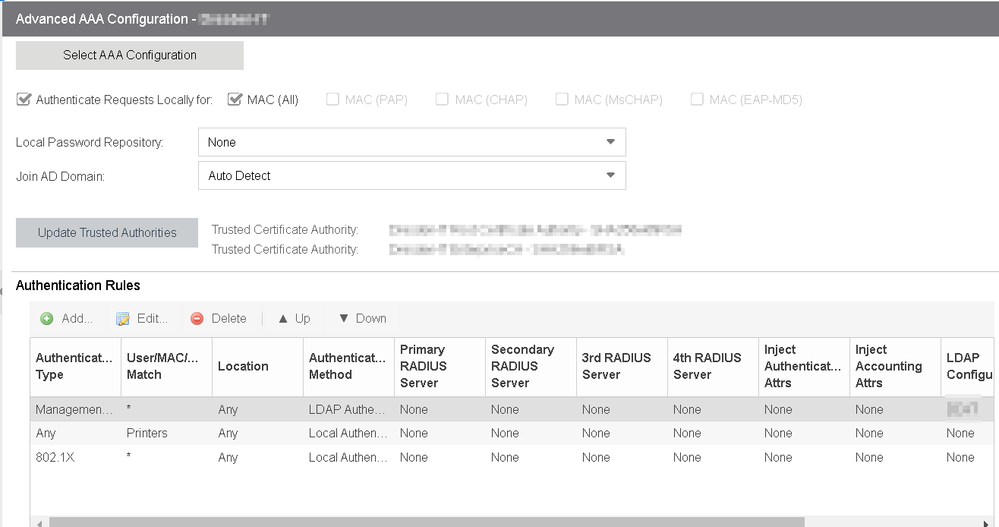
Task: Click the Edit rule pencil icon
Action: click(x=123, y=319)
